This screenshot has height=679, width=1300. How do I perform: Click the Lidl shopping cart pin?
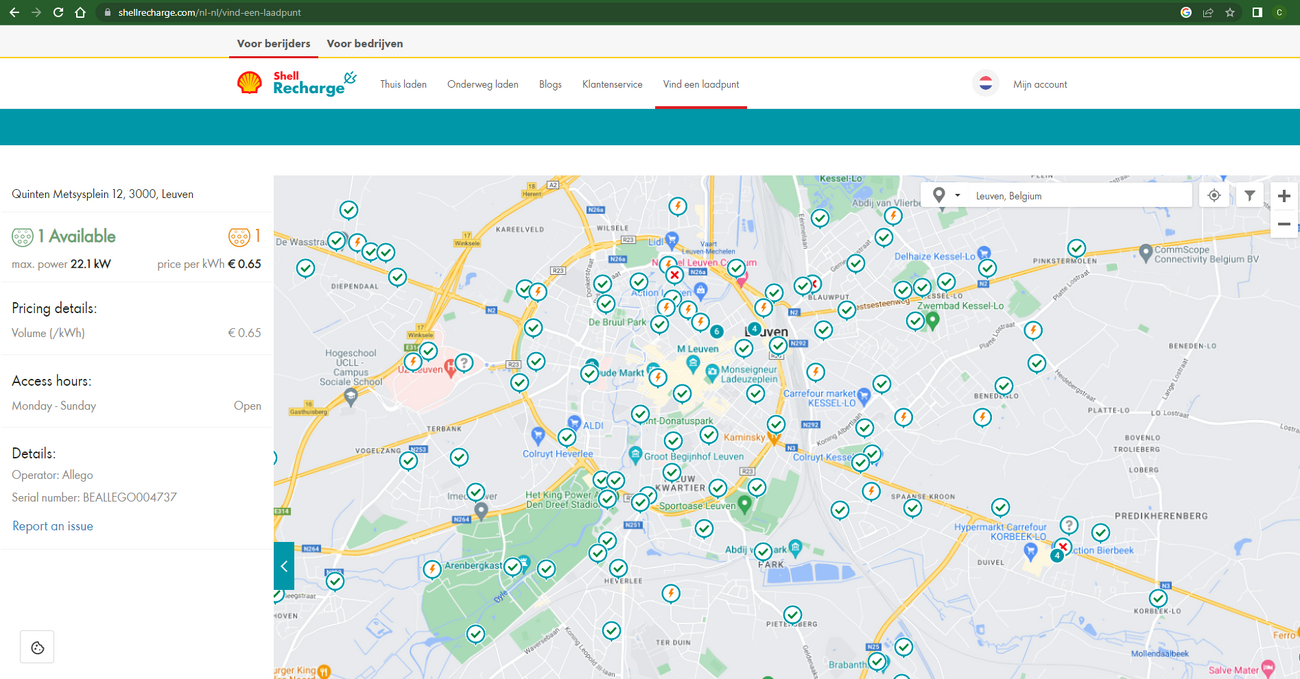(672, 241)
